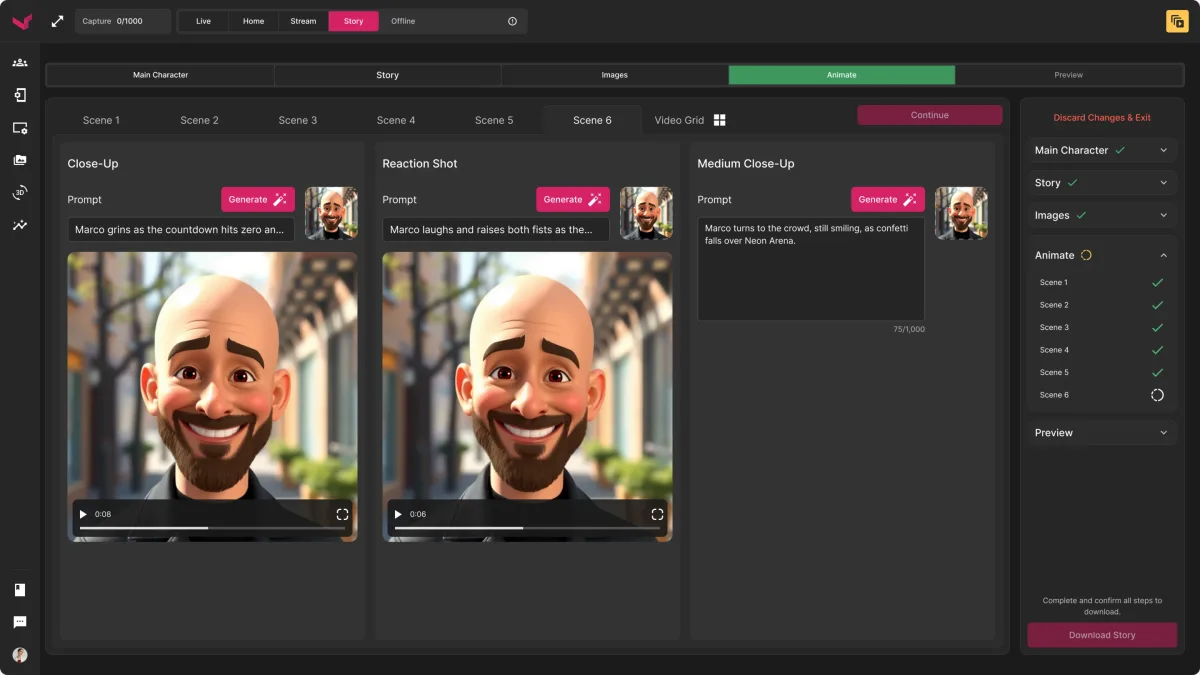1200x675 pixels.
Task: Click the Video Grid squares icon
Action: click(719, 120)
